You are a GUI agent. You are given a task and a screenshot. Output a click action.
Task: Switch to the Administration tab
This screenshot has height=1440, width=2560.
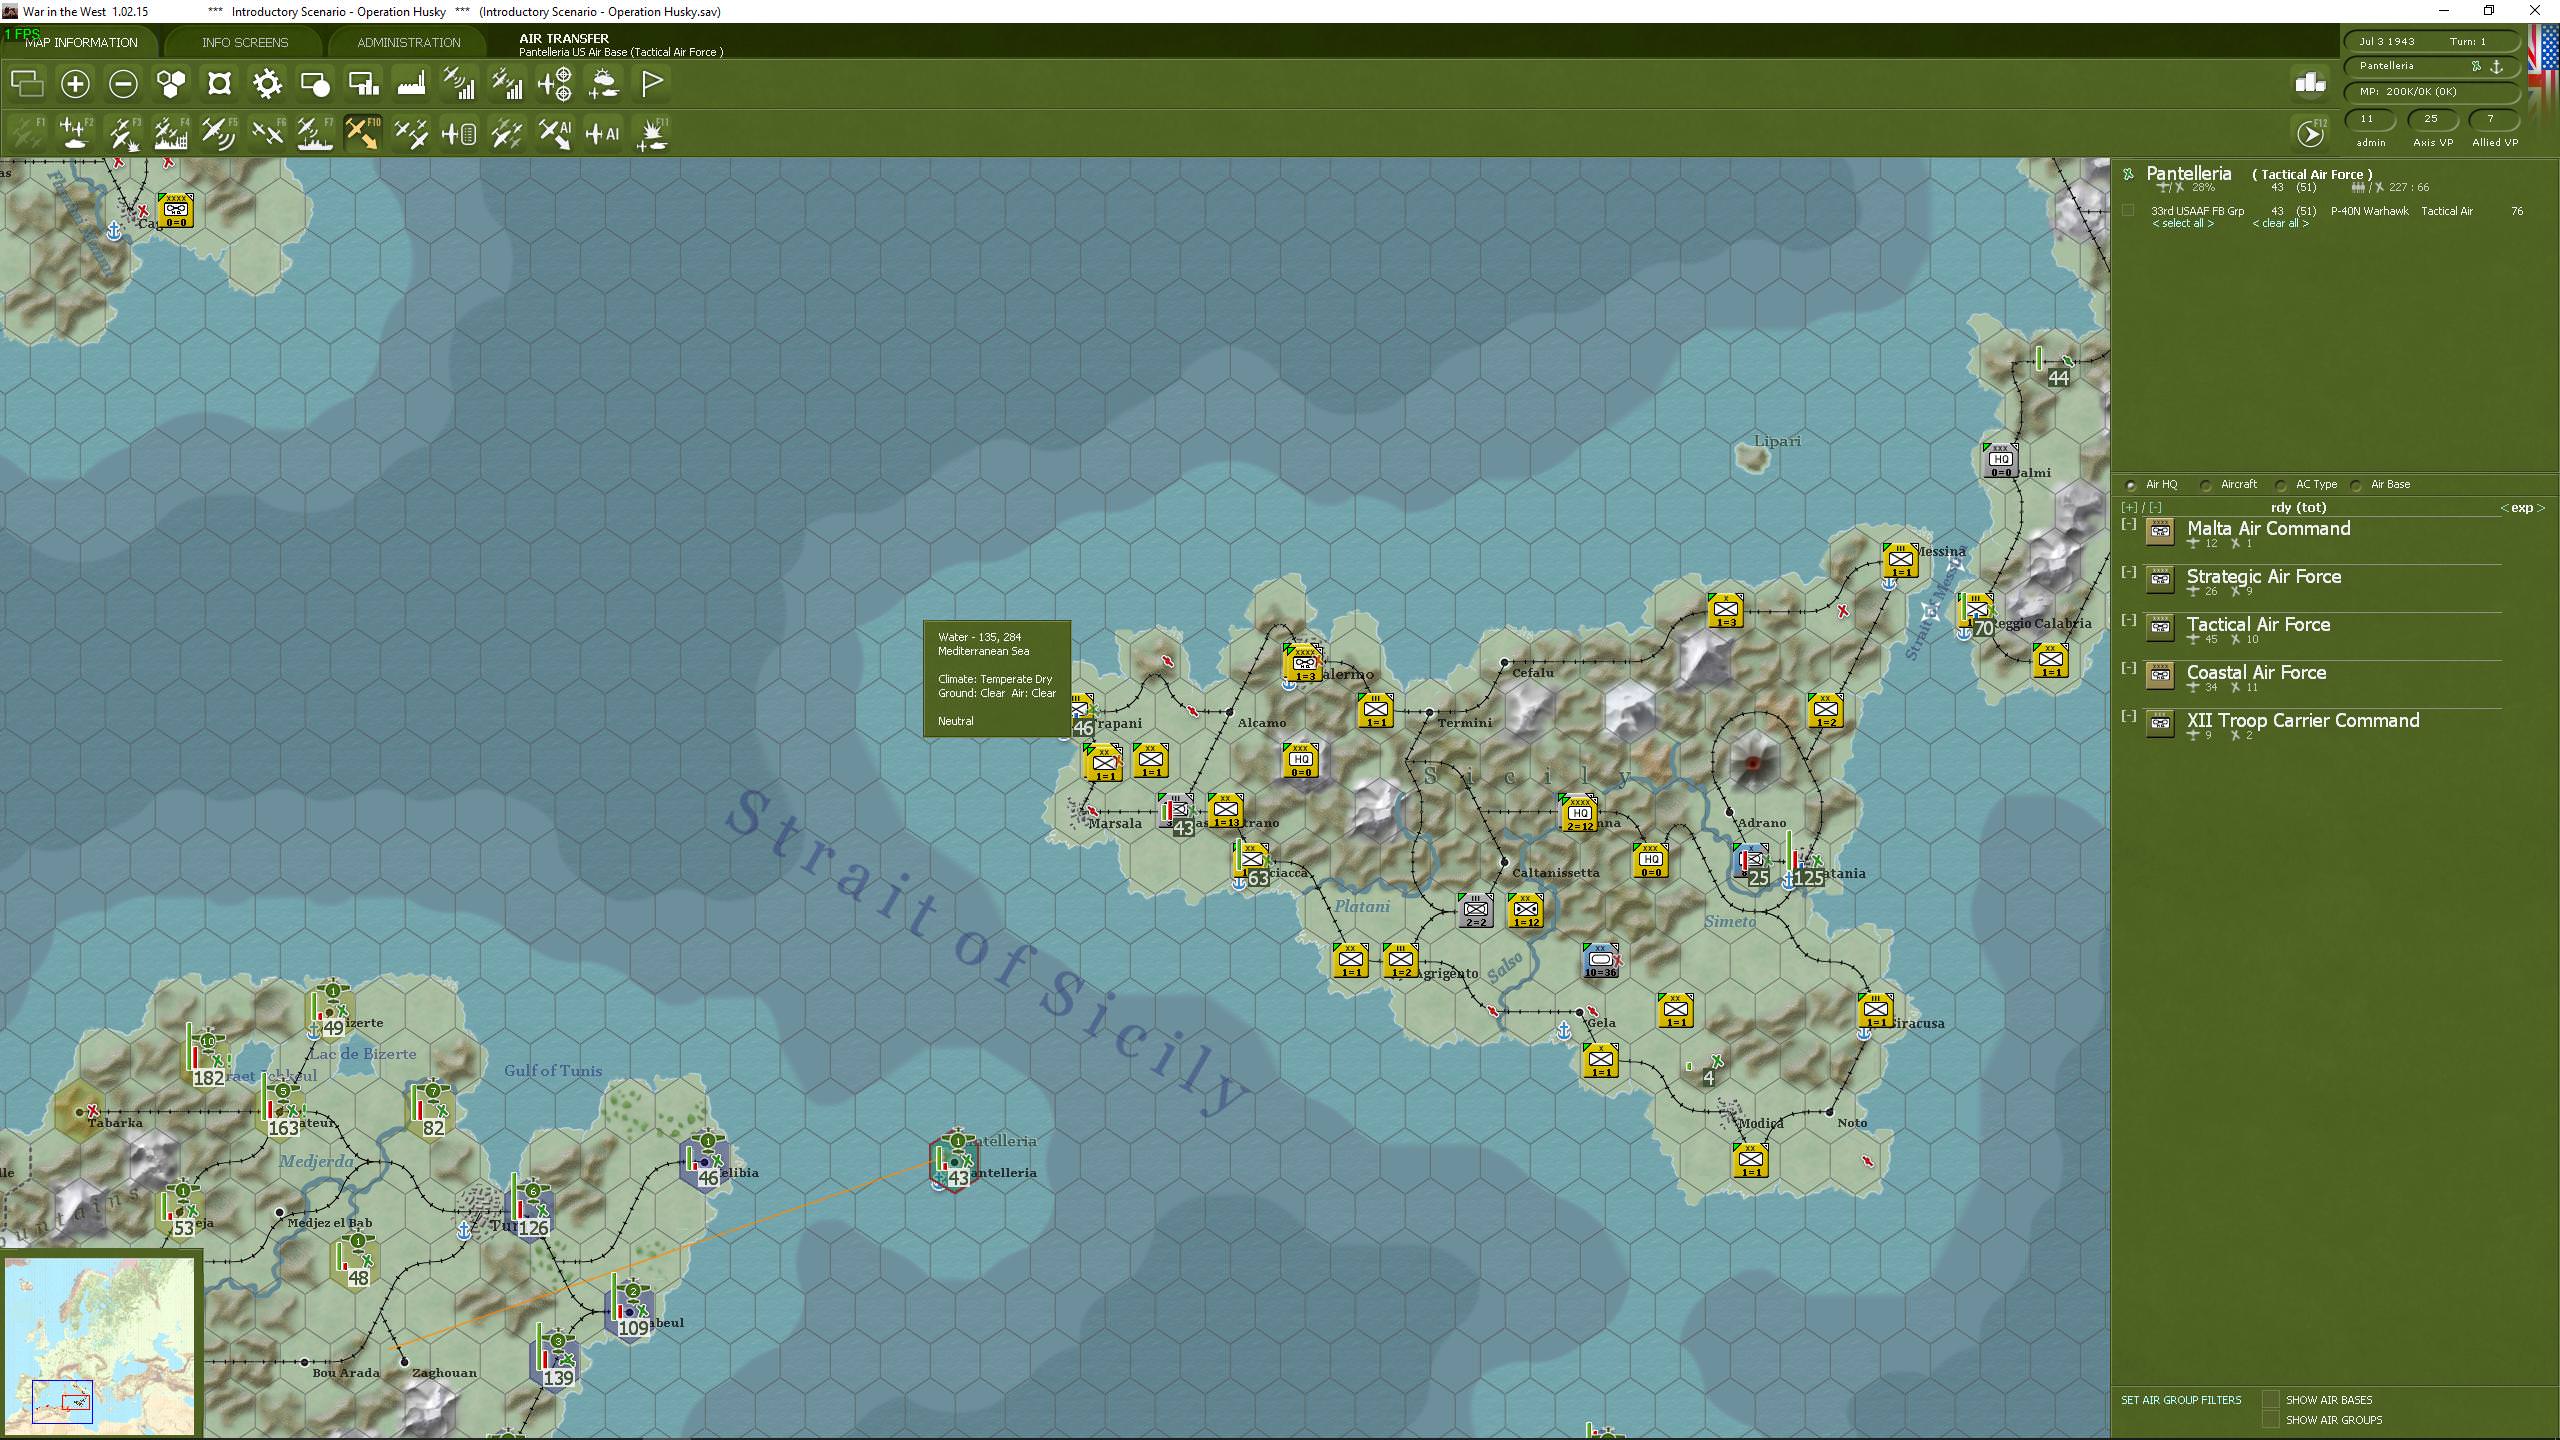[x=408, y=42]
